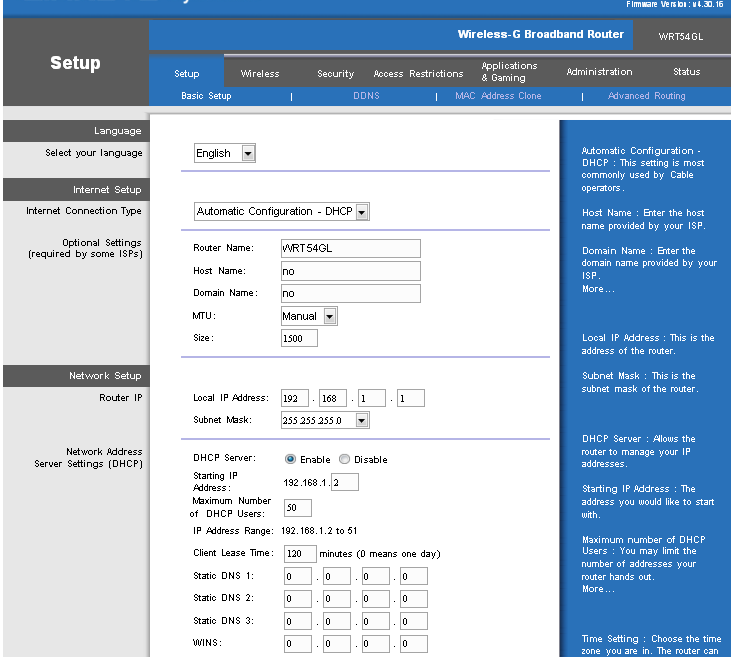Open MAC Address Clone sub-tab
This screenshot has height=657, width=731.
click(x=498, y=96)
